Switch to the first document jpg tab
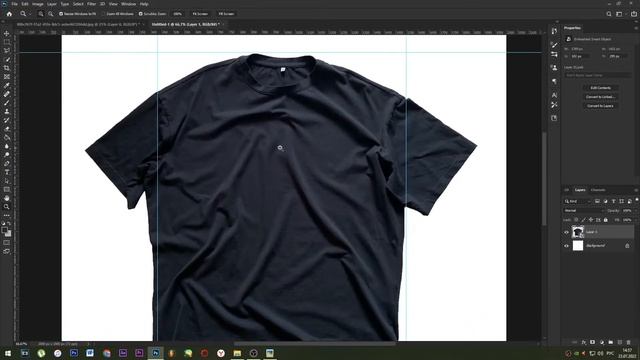Screen dimensions: 640x360 78,24
